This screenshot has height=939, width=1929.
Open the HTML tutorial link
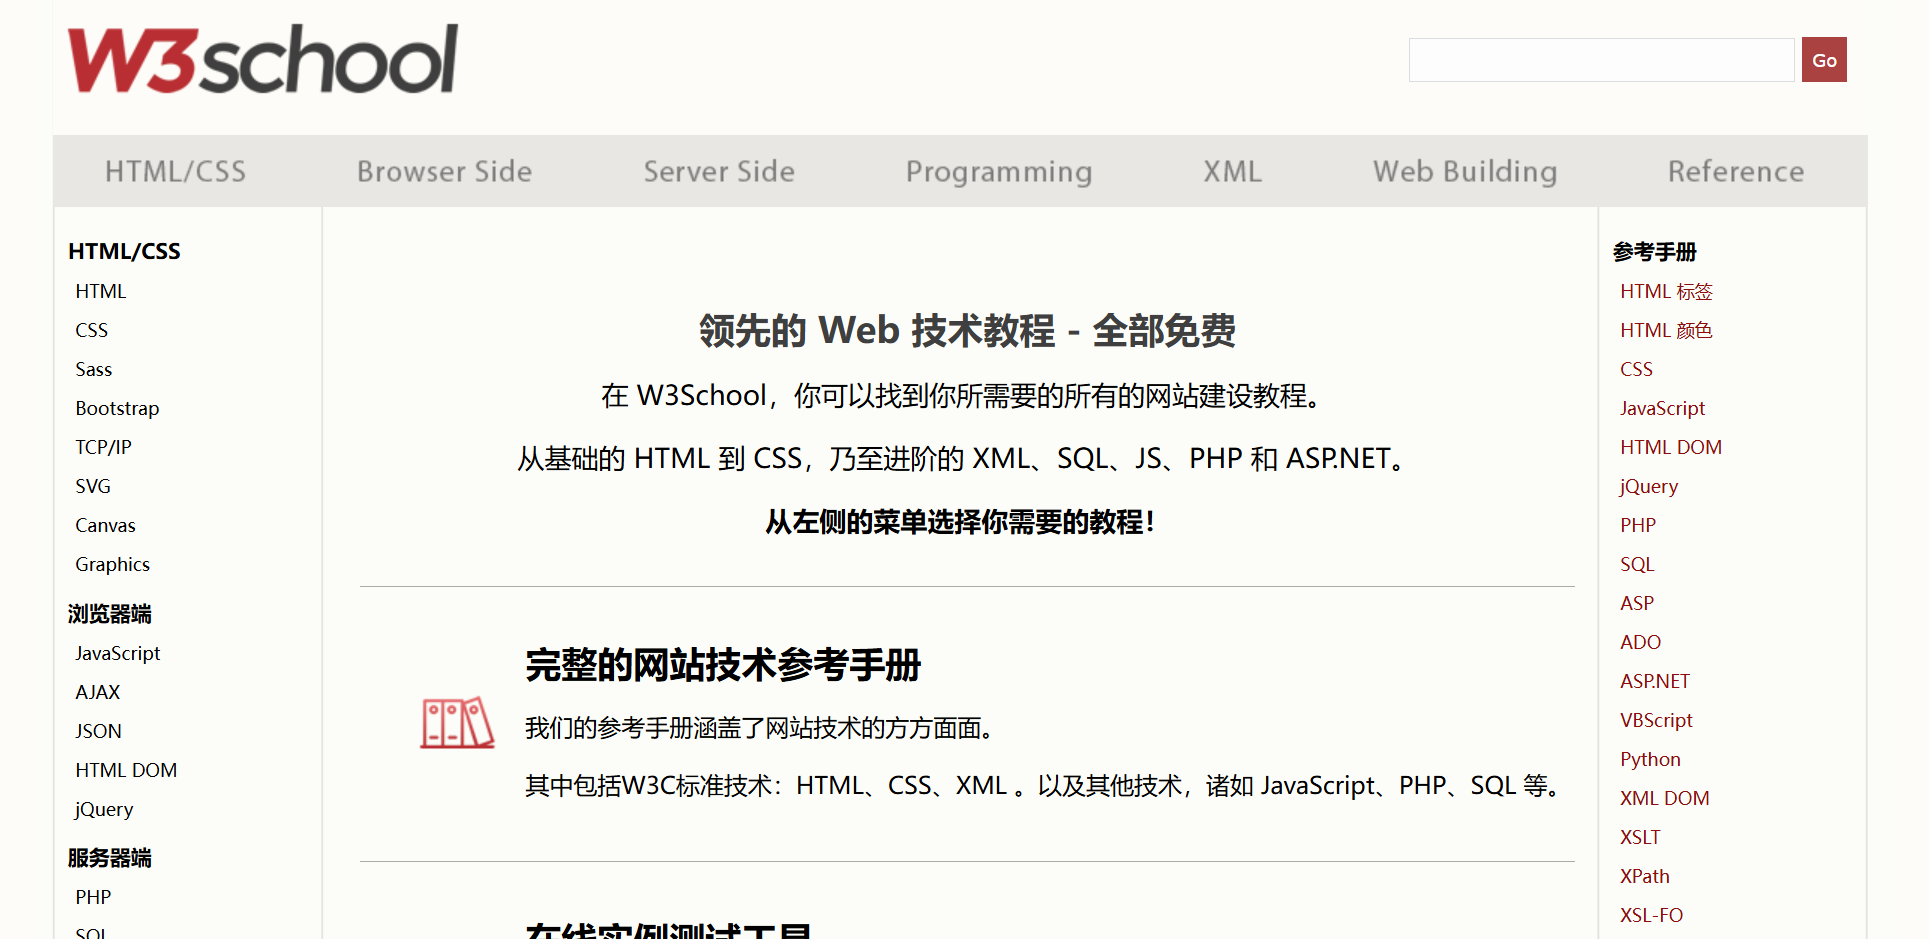[101, 291]
